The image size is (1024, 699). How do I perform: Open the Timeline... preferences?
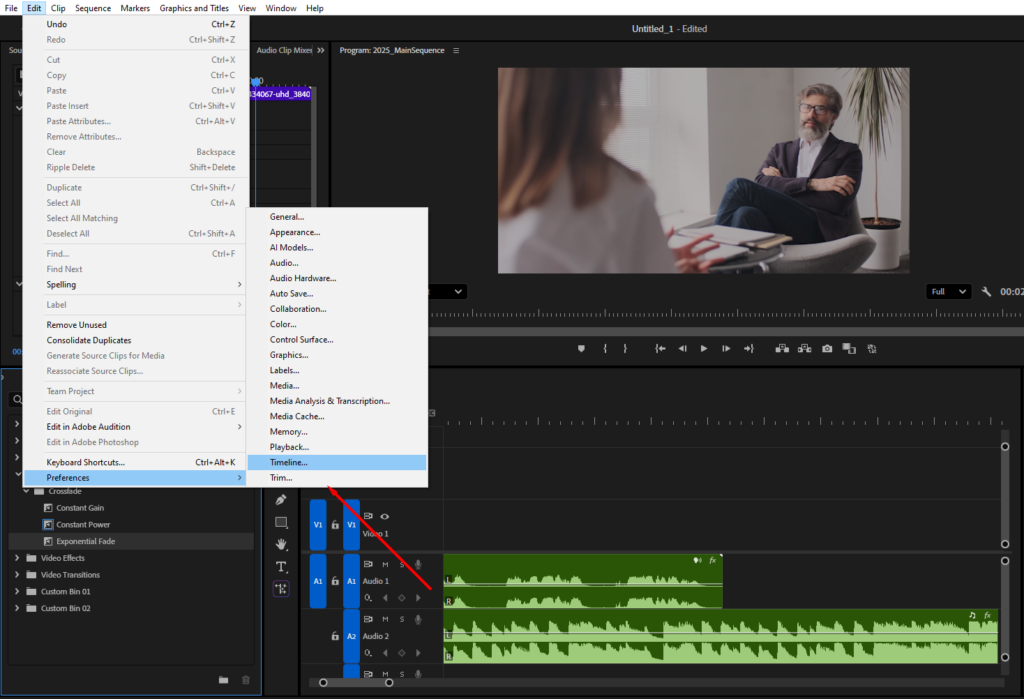337,463
